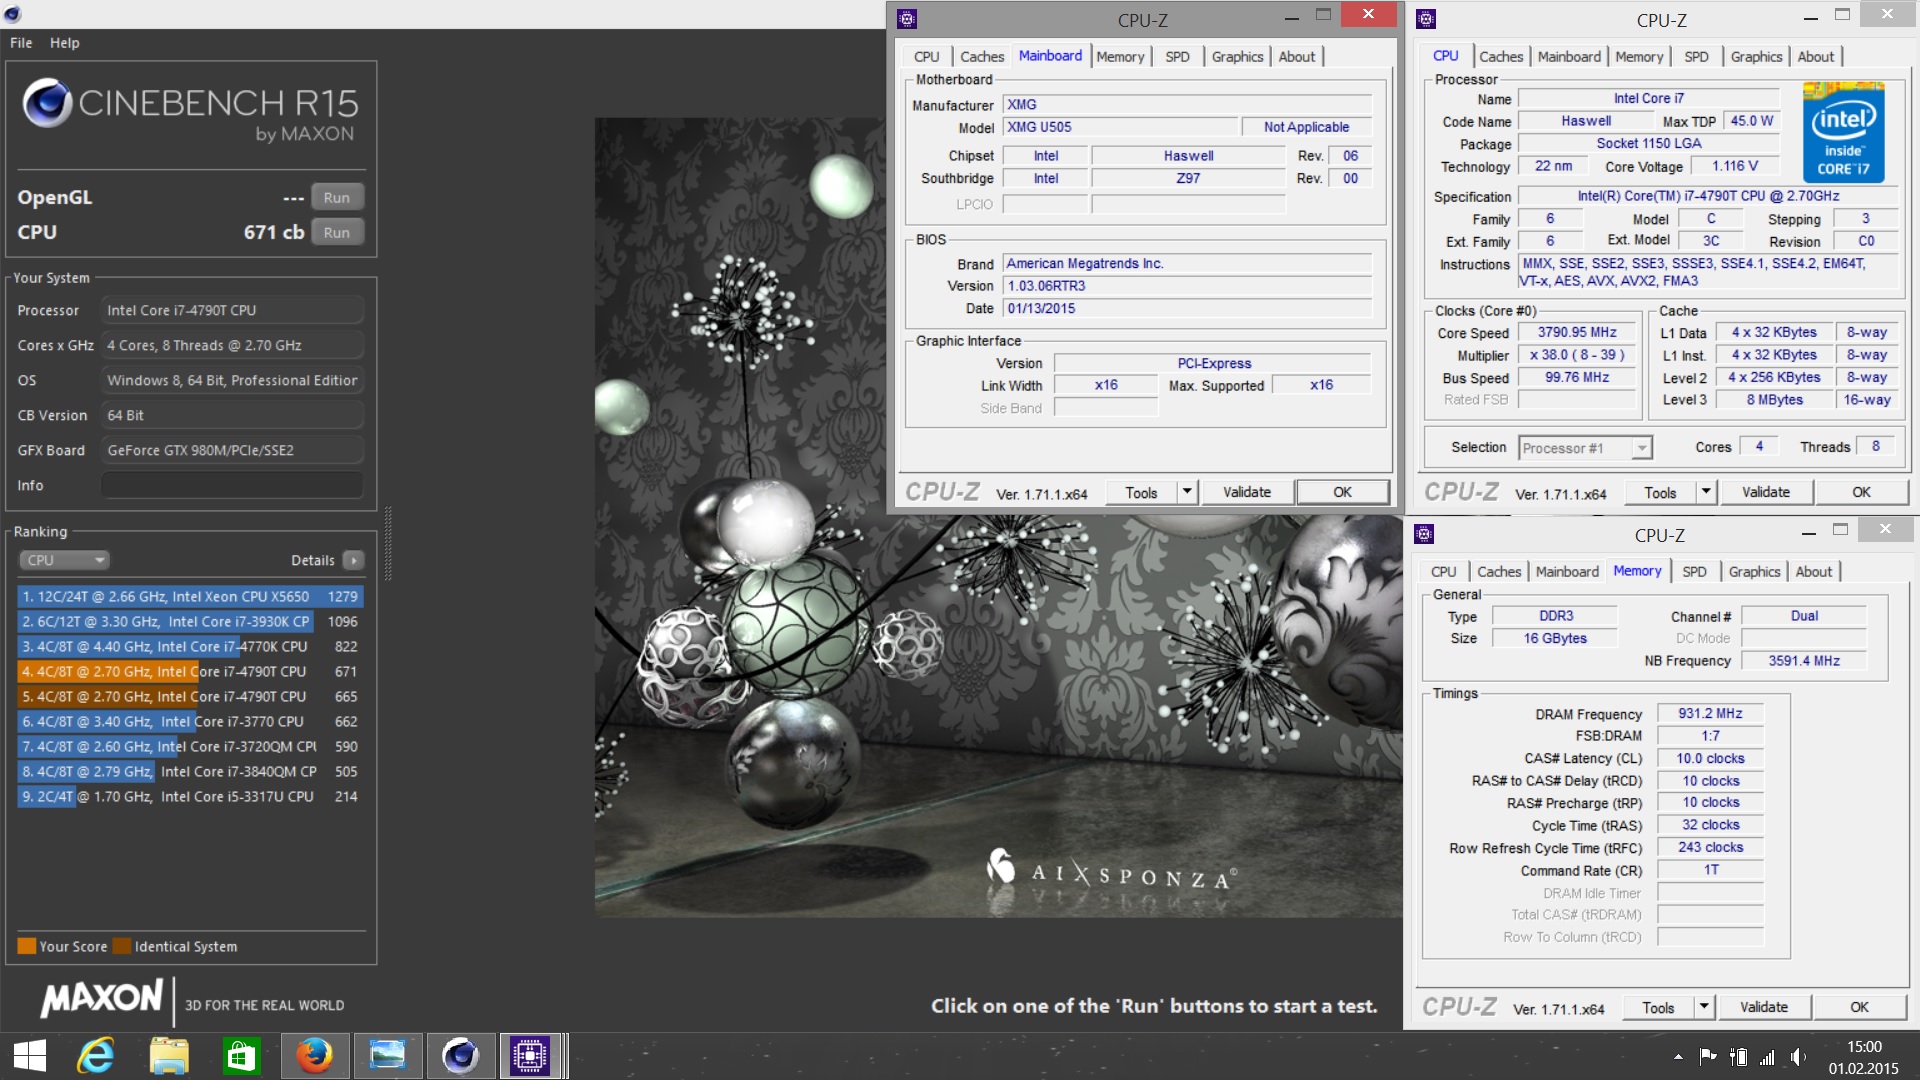This screenshot has width=1920, height=1080.
Task: Switch to Cinebench taskbar icon
Action: point(460,1056)
